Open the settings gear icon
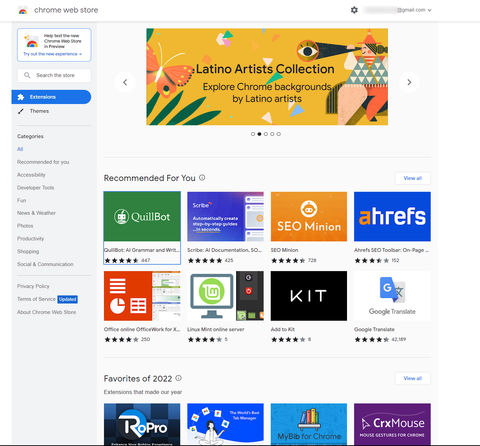Image resolution: width=480 pixels, height=446 pixels. click(x=354, y=10)
